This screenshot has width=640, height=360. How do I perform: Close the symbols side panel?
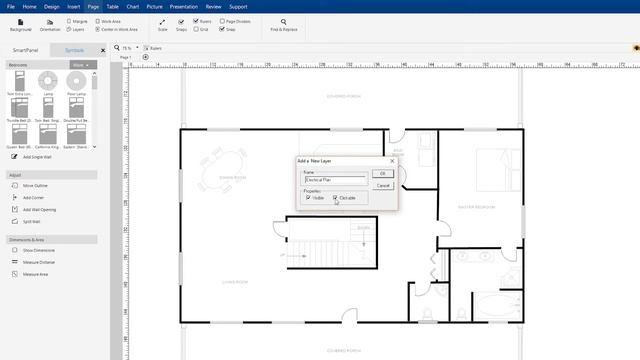point(103,50)
